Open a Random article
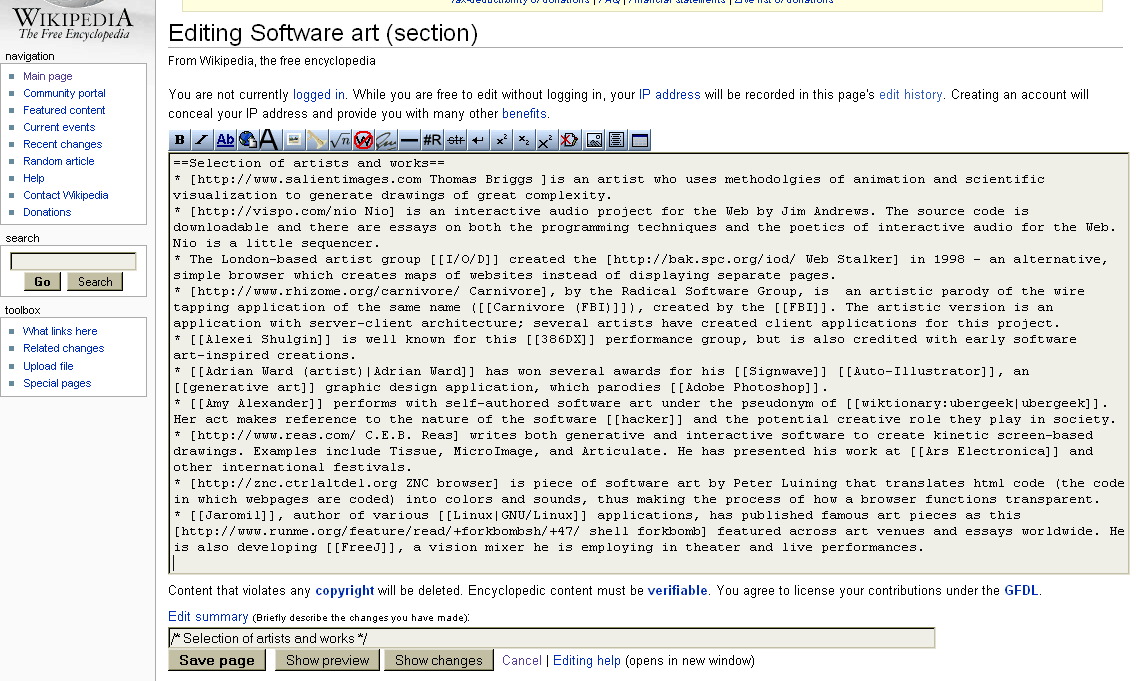1136x681 pixels. coord(59,161)
